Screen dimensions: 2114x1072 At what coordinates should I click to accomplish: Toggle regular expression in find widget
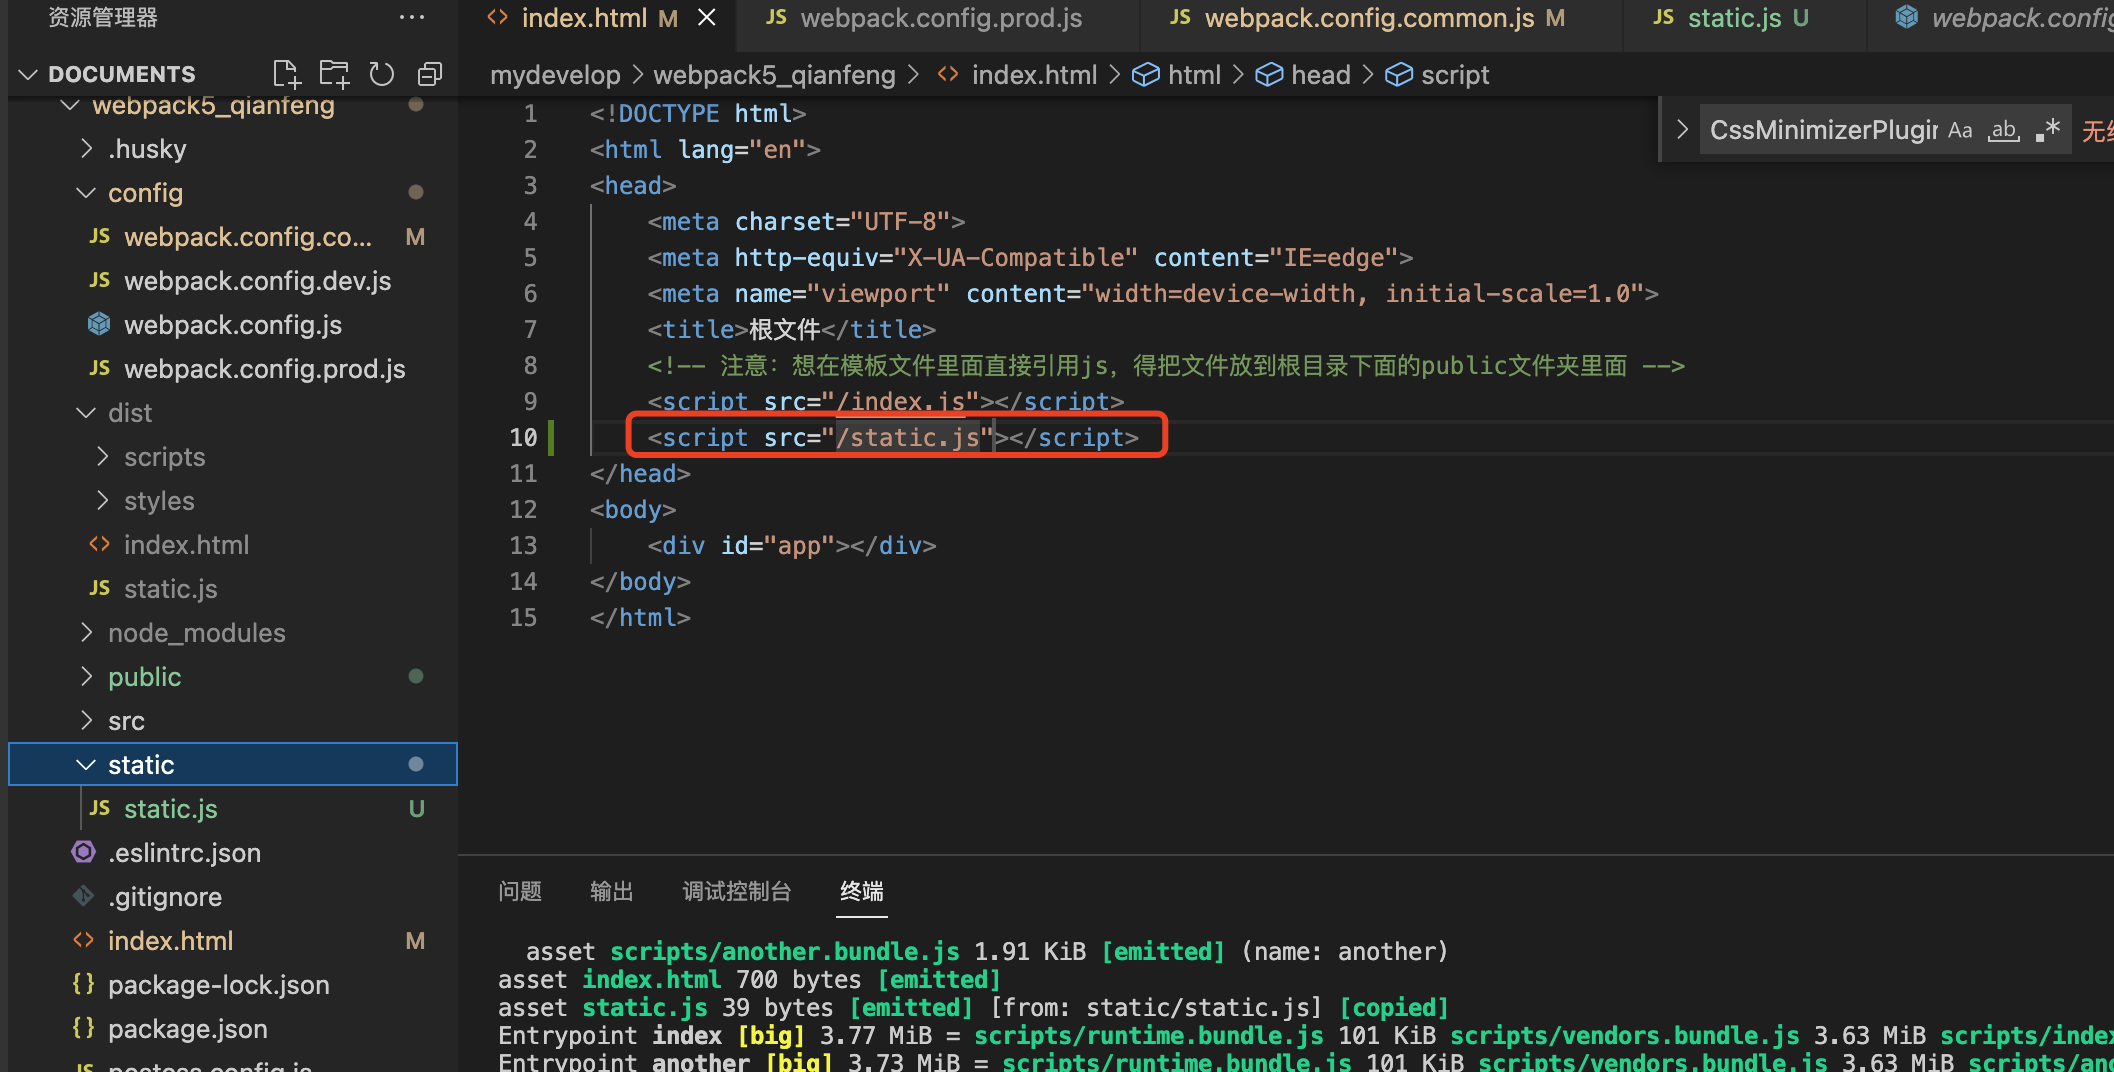tap(2047, 130)
